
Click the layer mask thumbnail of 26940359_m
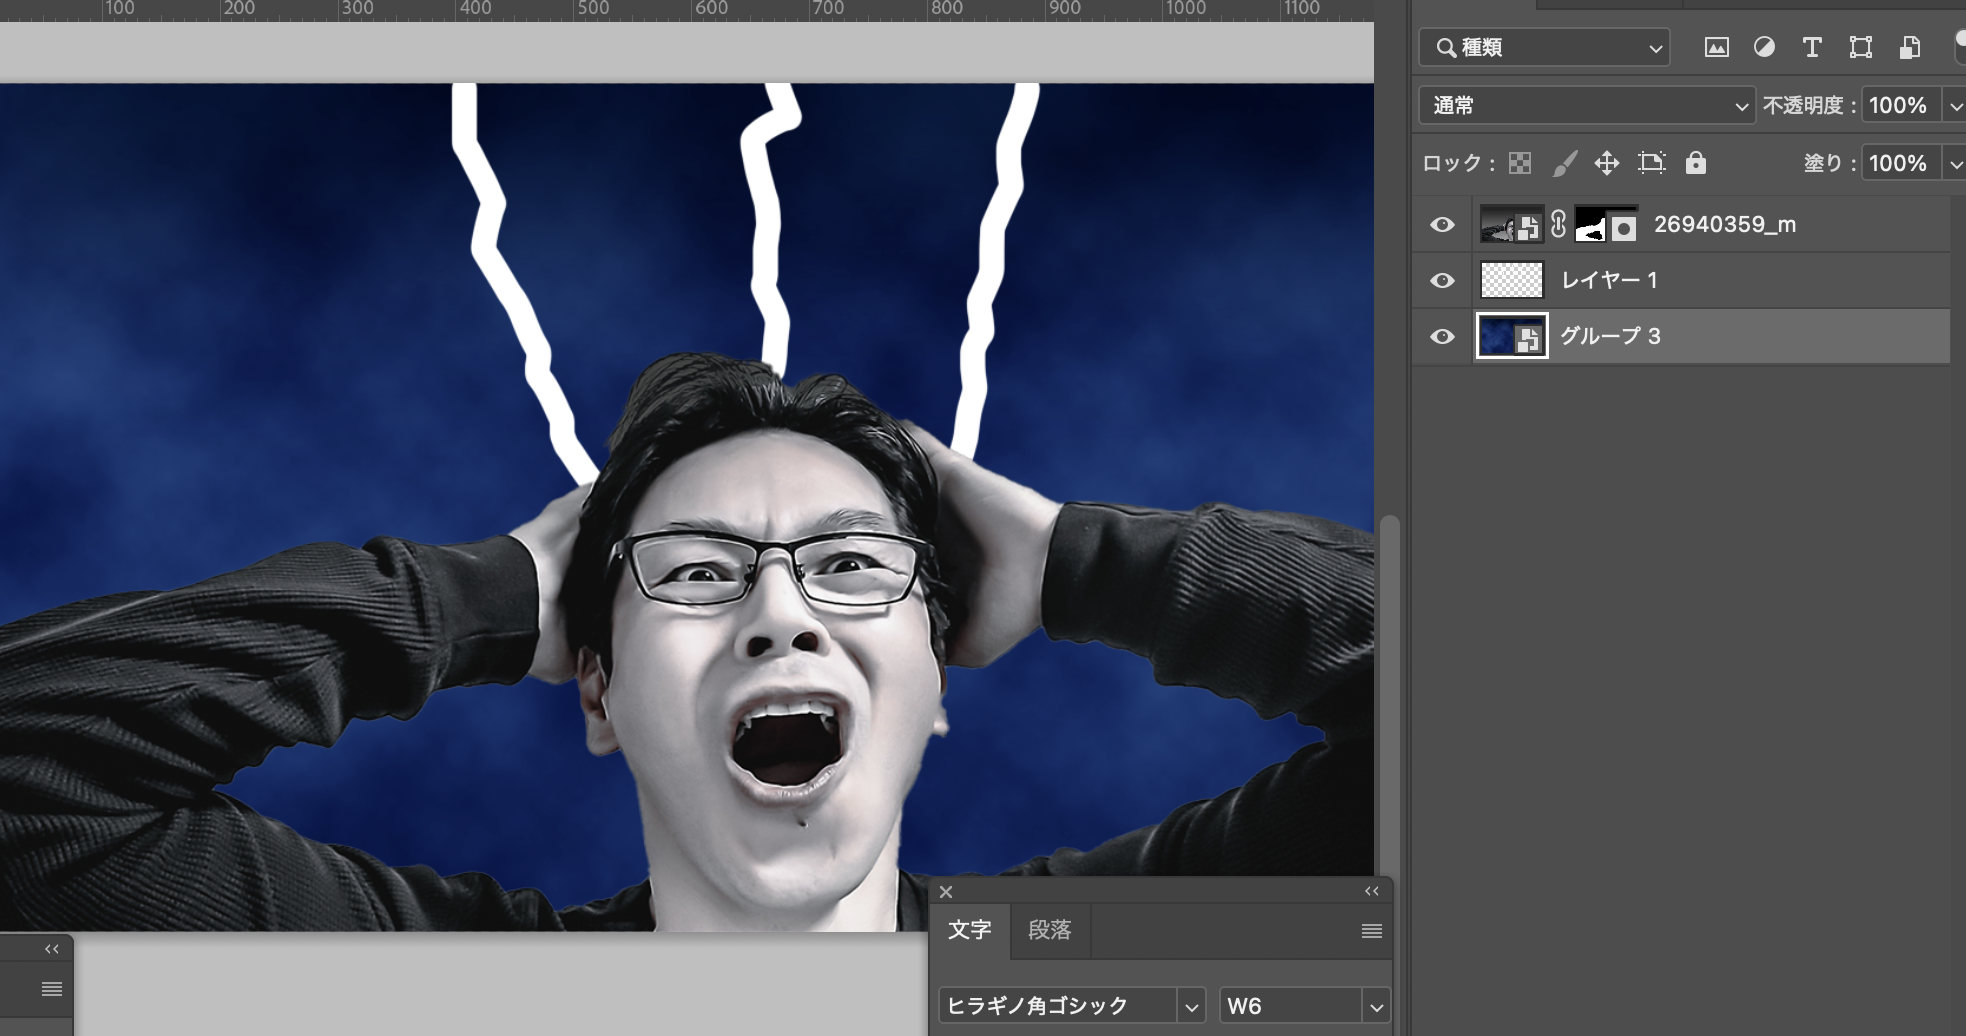tap(1606, 225)
